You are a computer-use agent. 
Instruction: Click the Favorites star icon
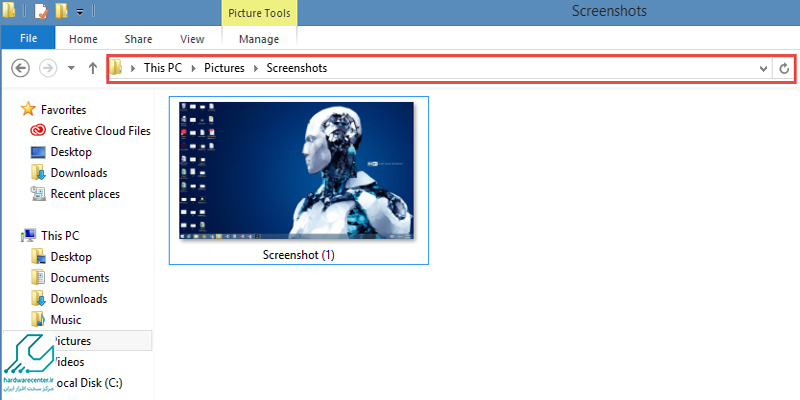tap(28, 109)
